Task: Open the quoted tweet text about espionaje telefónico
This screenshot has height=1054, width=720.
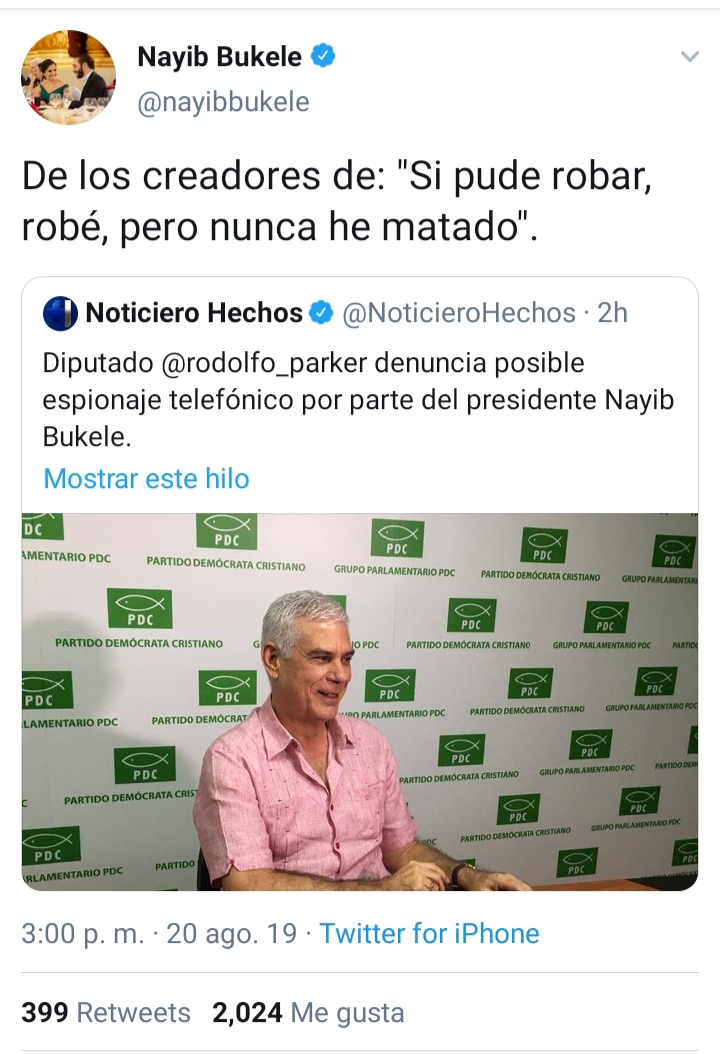Action: pos(358,399)
